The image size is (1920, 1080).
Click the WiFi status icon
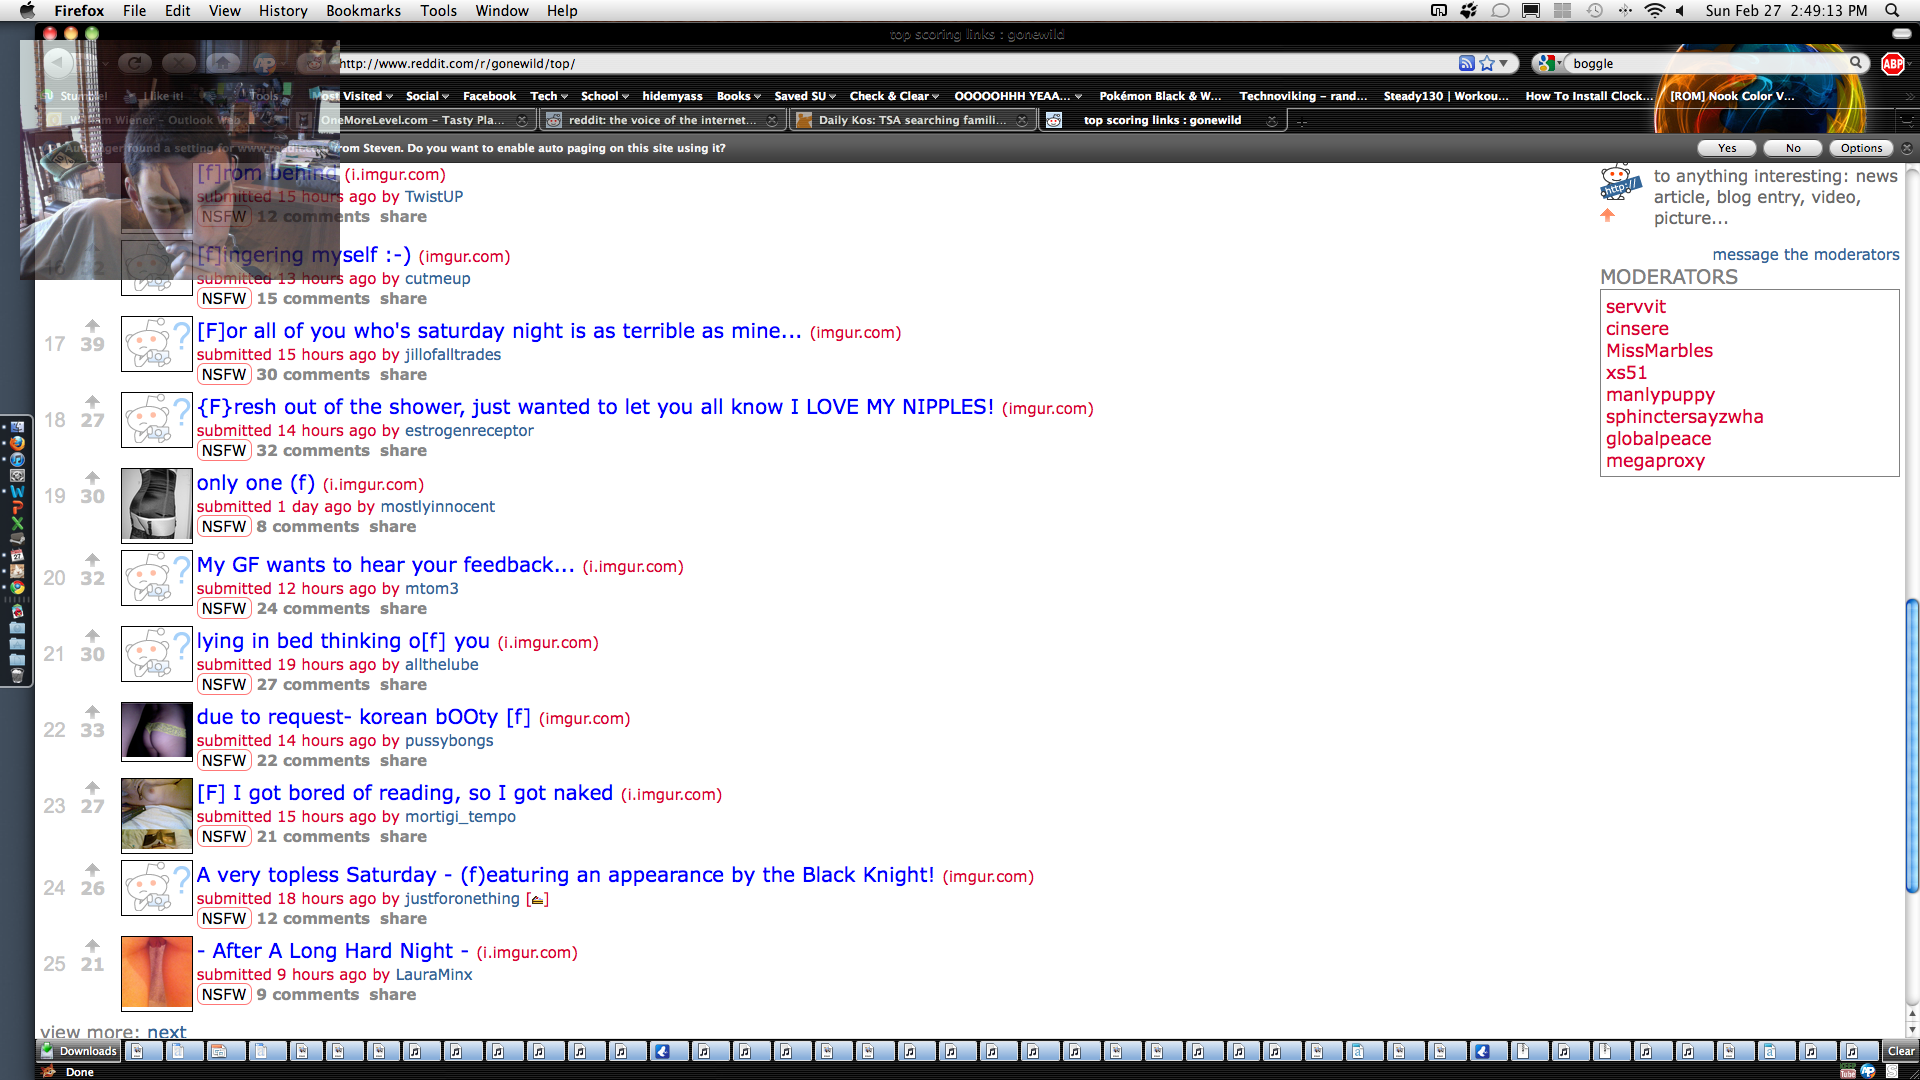click(x=1654, y=10)
